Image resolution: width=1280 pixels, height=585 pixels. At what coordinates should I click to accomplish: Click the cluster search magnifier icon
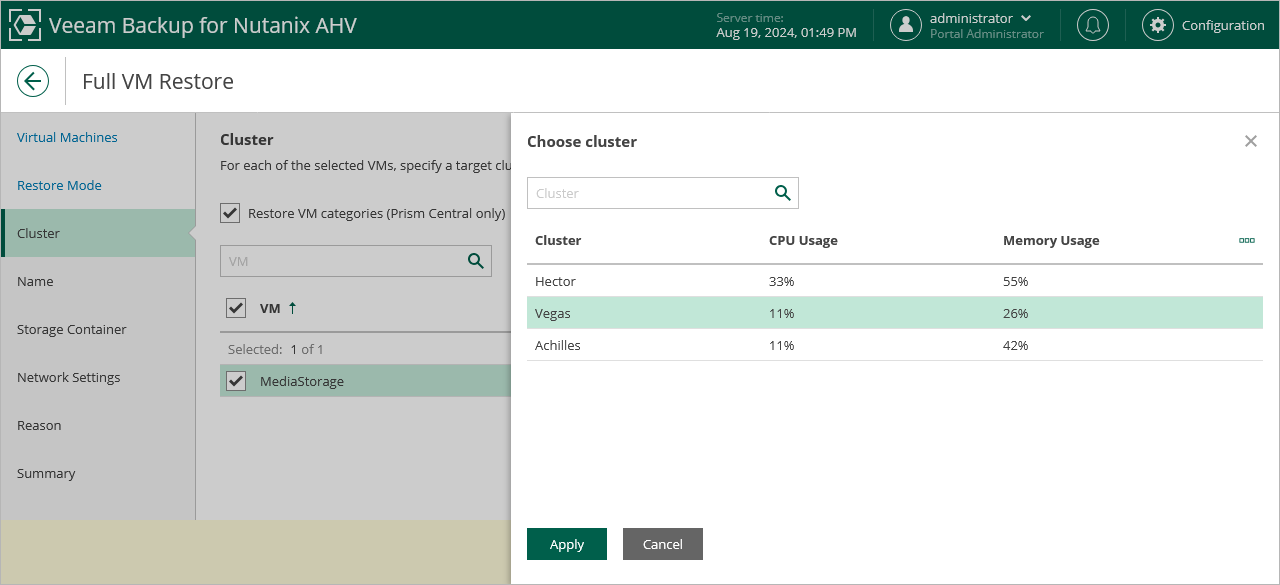(783, 193)
